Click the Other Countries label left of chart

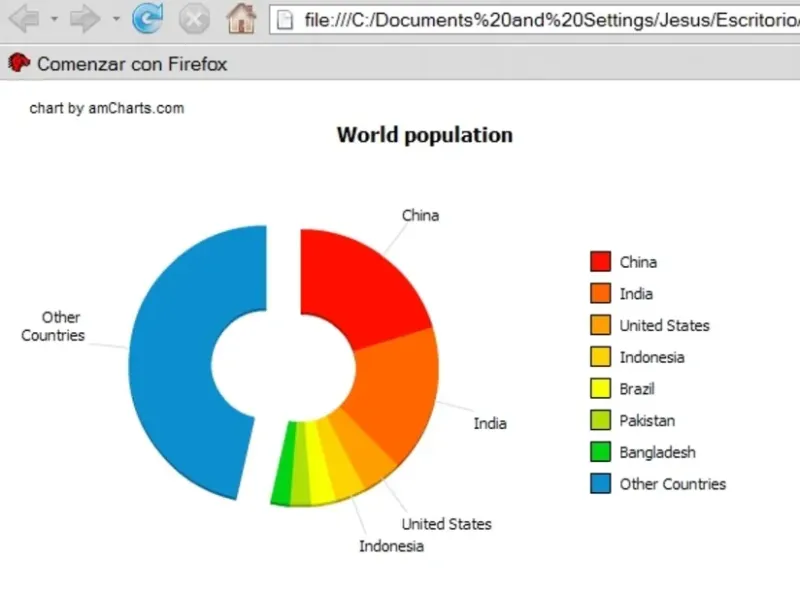[x=53, y=327]
